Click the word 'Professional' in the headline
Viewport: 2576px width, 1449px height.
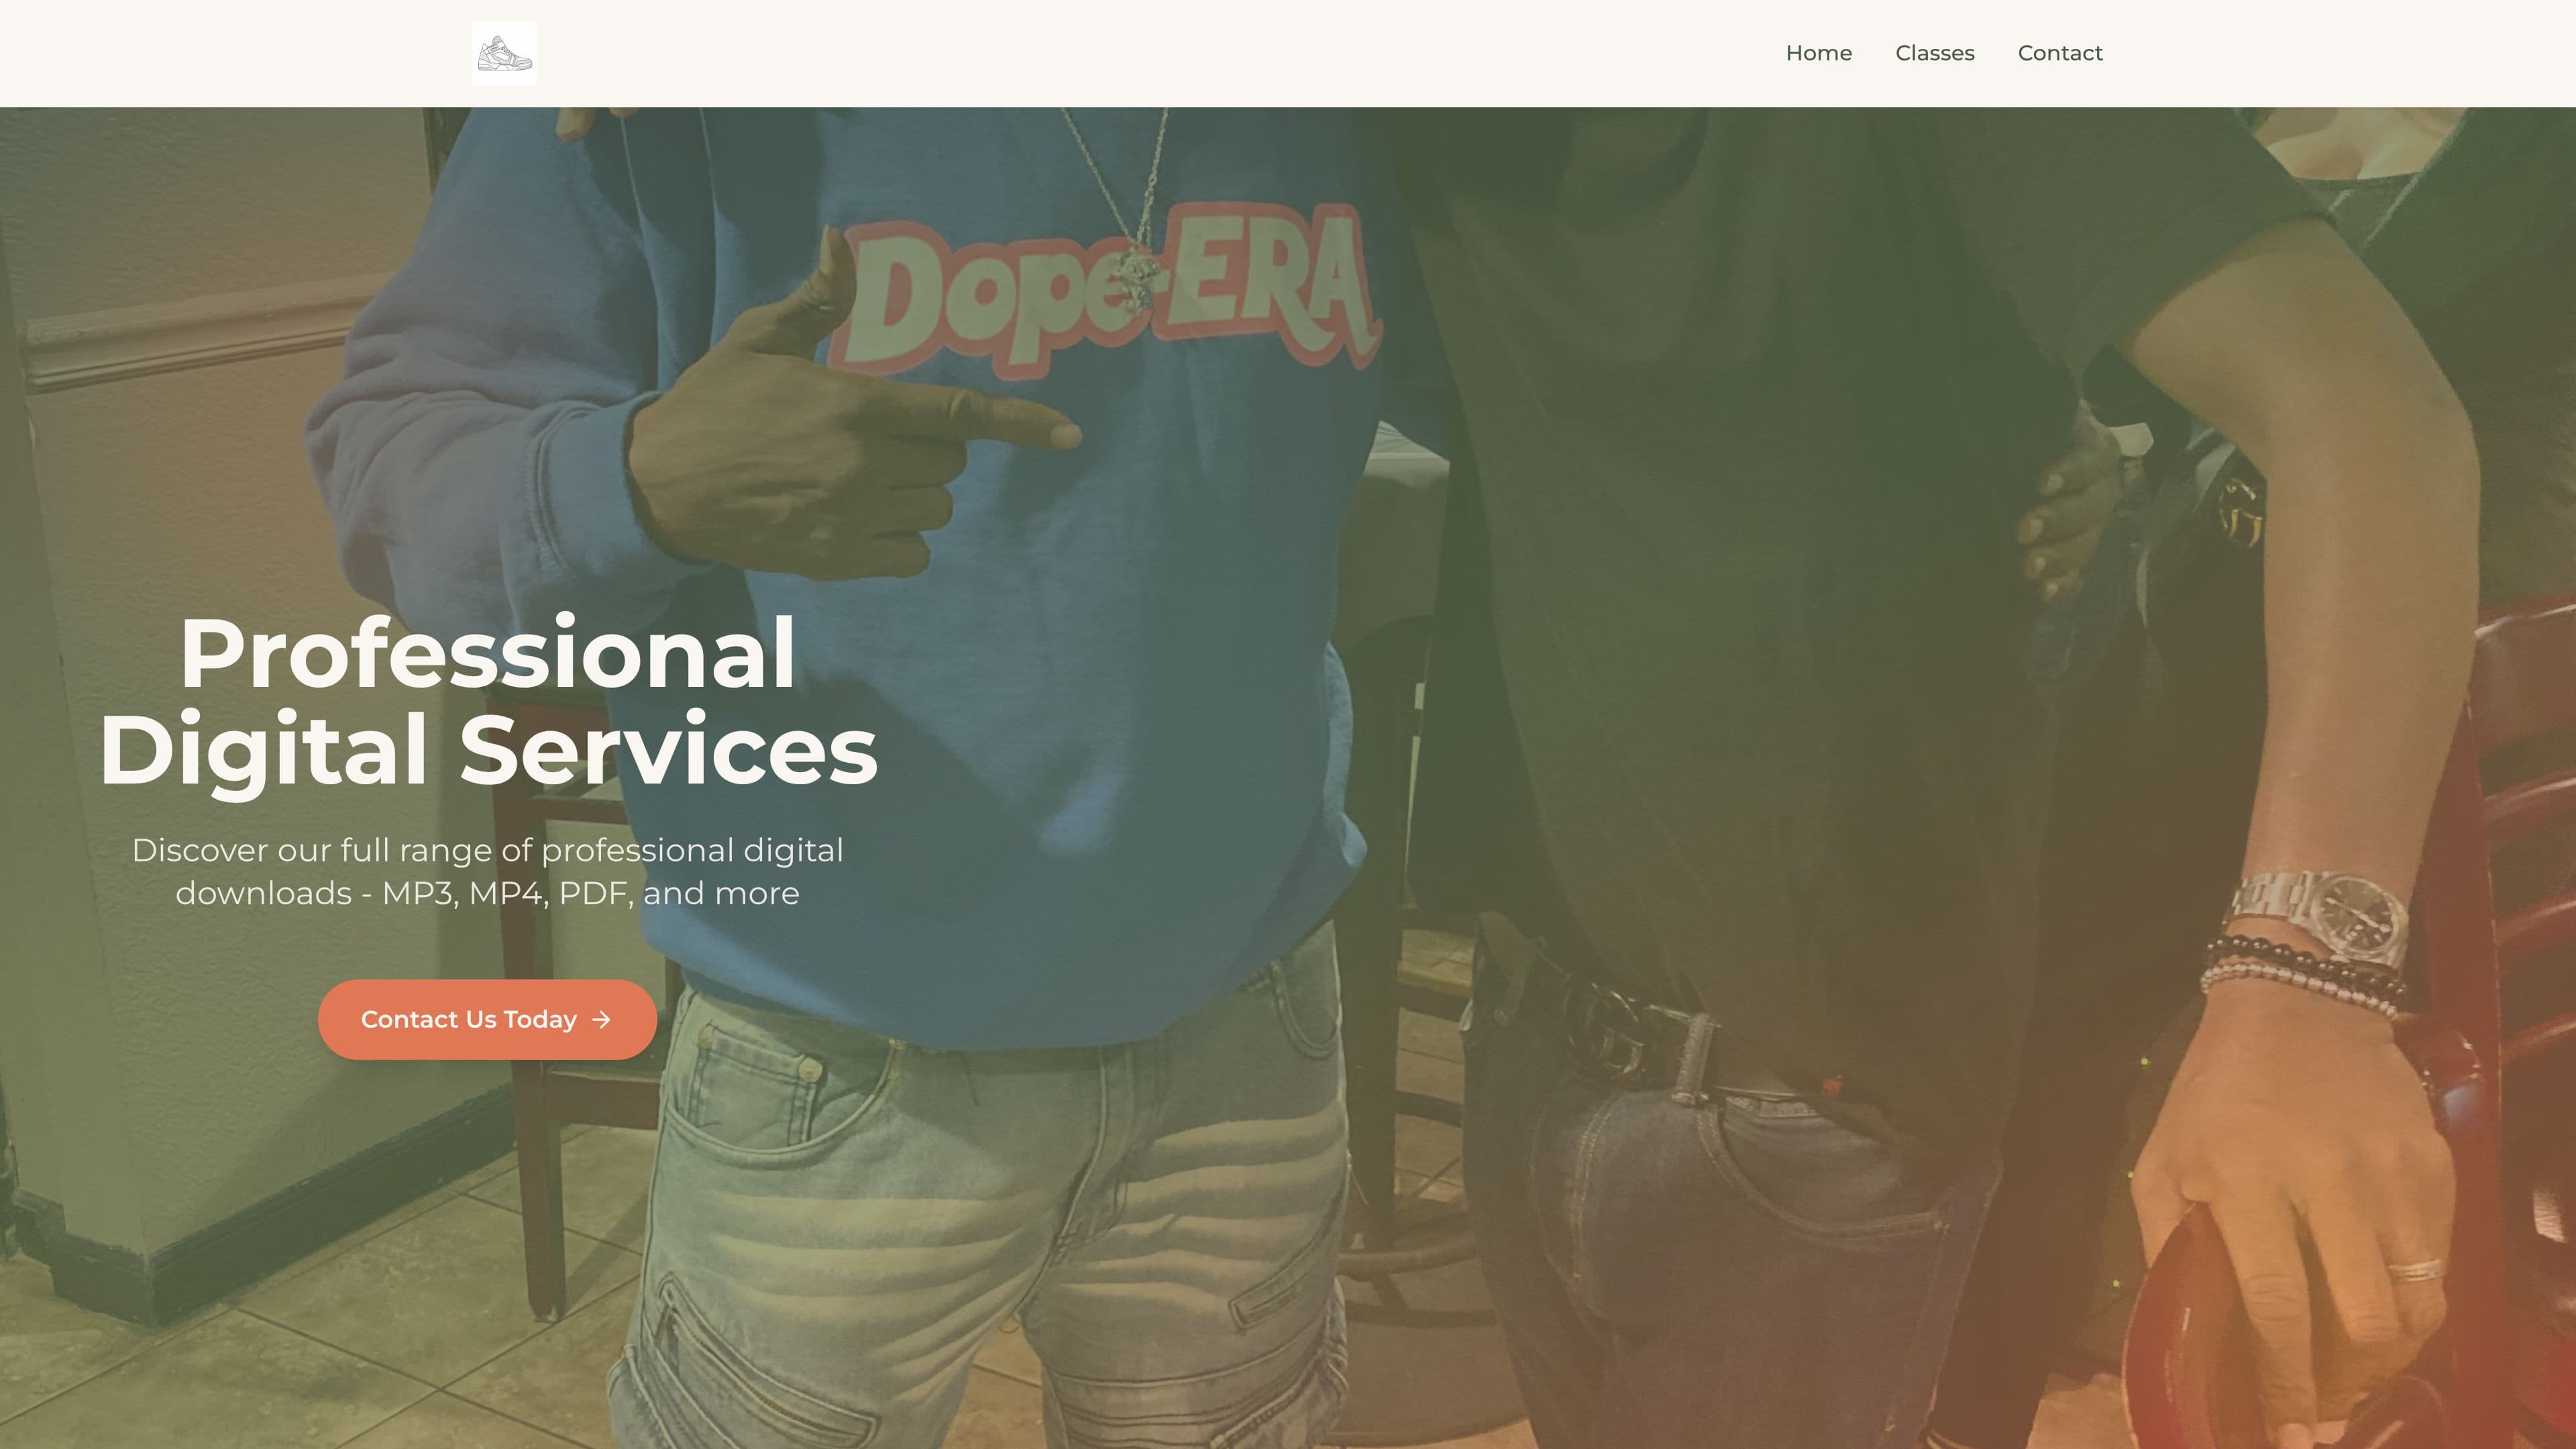point(488,653)
